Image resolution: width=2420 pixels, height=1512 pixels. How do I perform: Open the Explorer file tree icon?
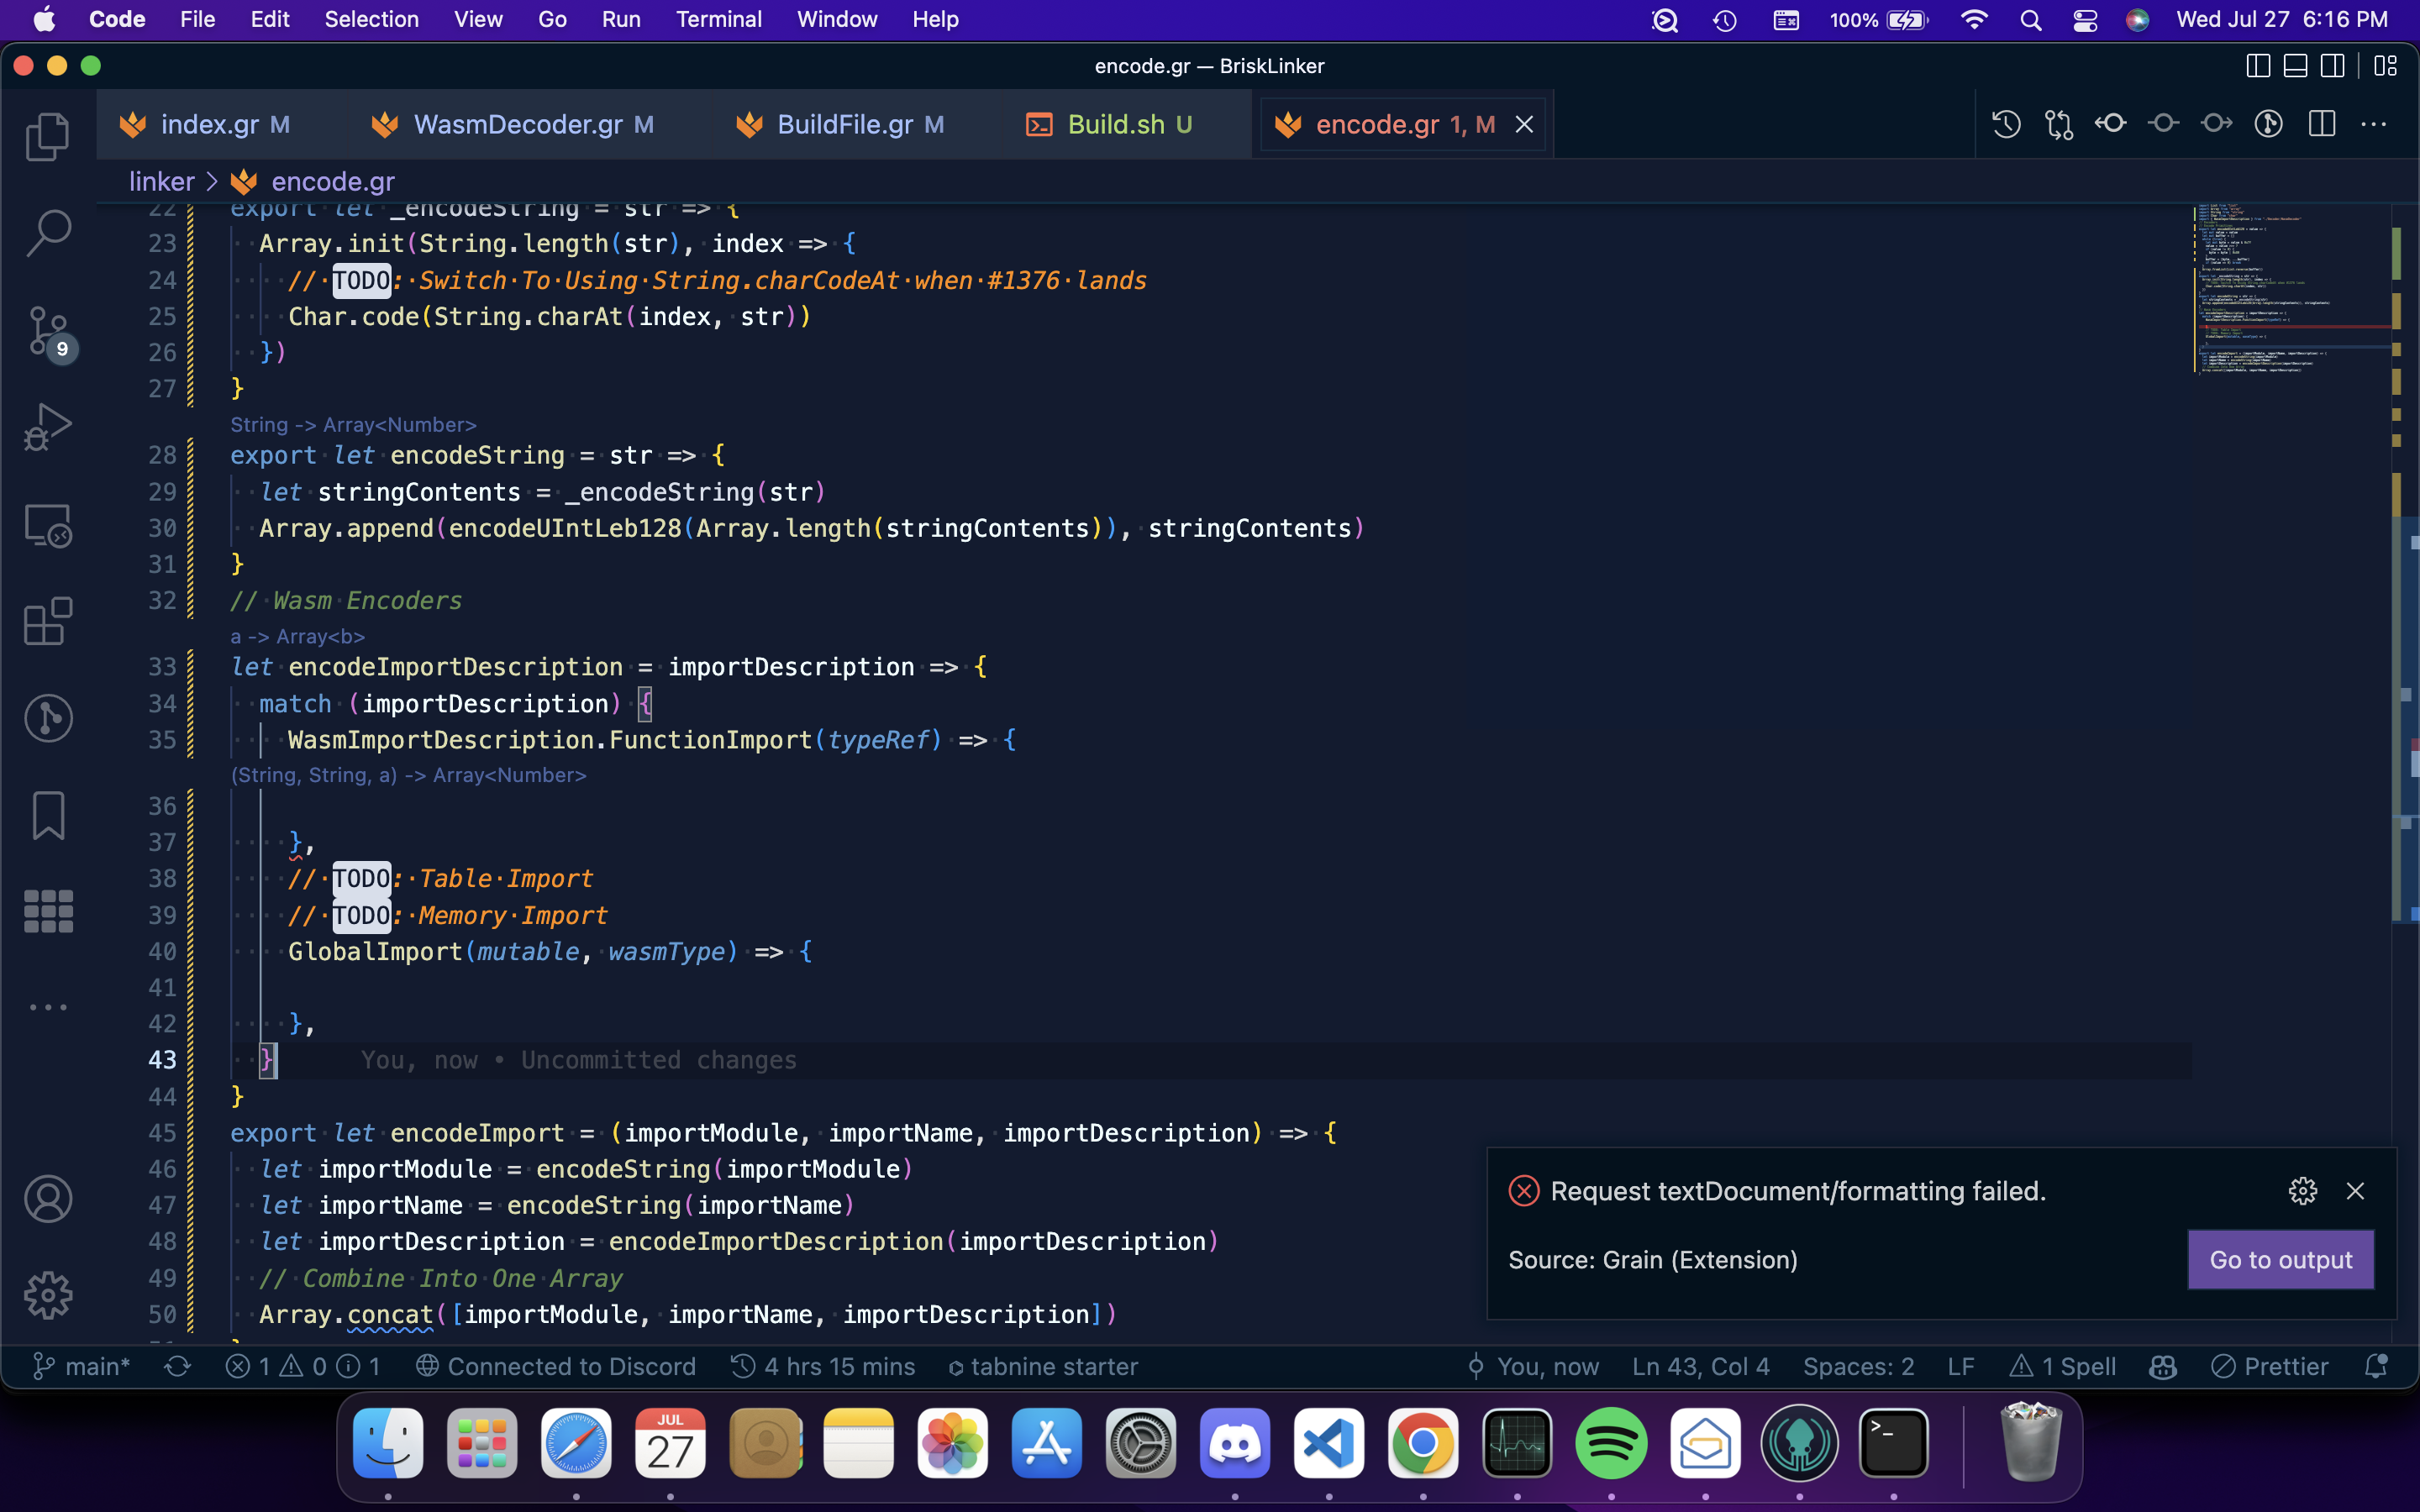coord(47,137)
